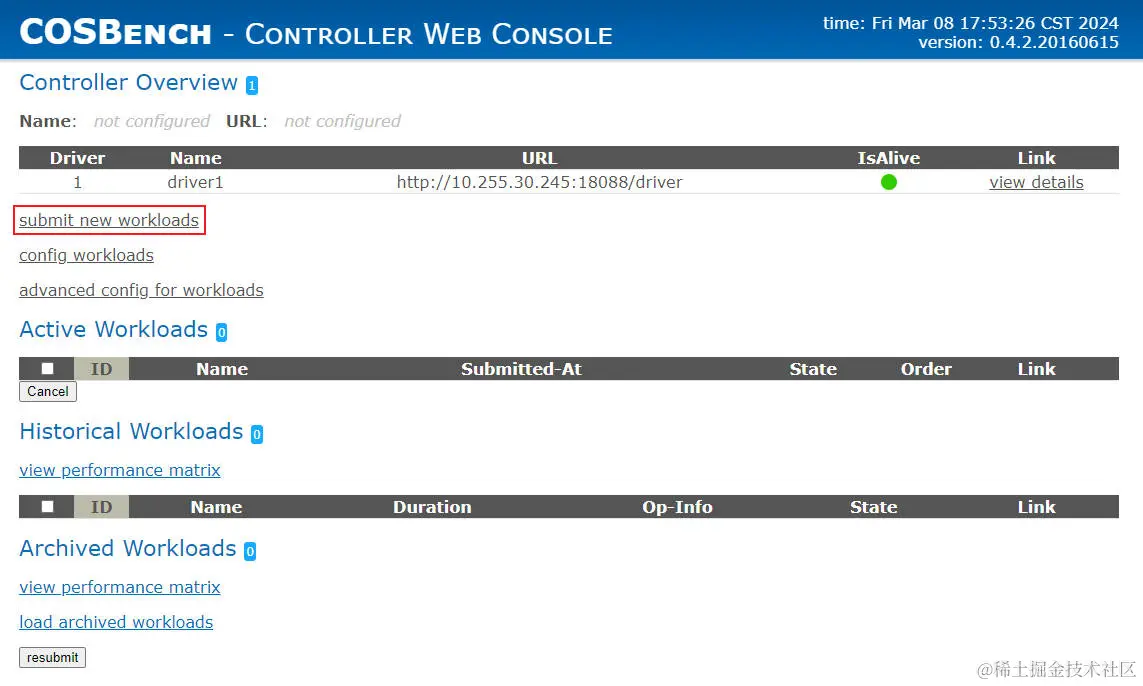
Task: Check the Active Workloads select-all checkbox
Action: click(x=47, y=369)
